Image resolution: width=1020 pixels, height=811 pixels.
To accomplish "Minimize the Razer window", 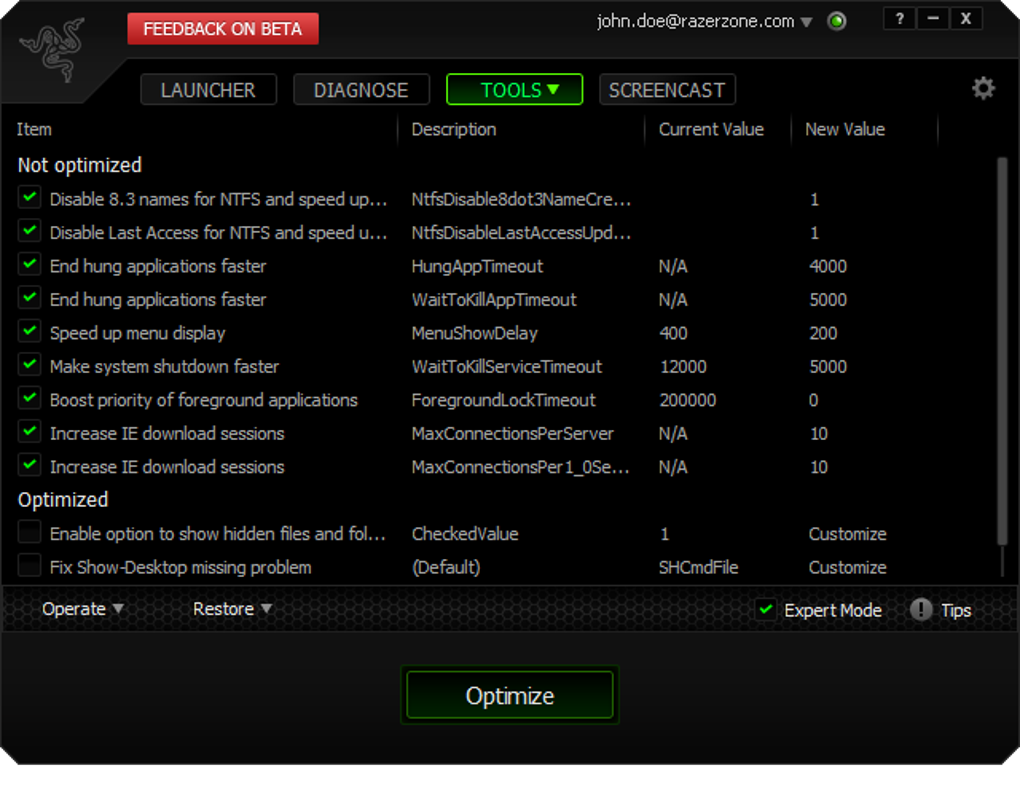I will pyautogui.click(x=932, y=19).
